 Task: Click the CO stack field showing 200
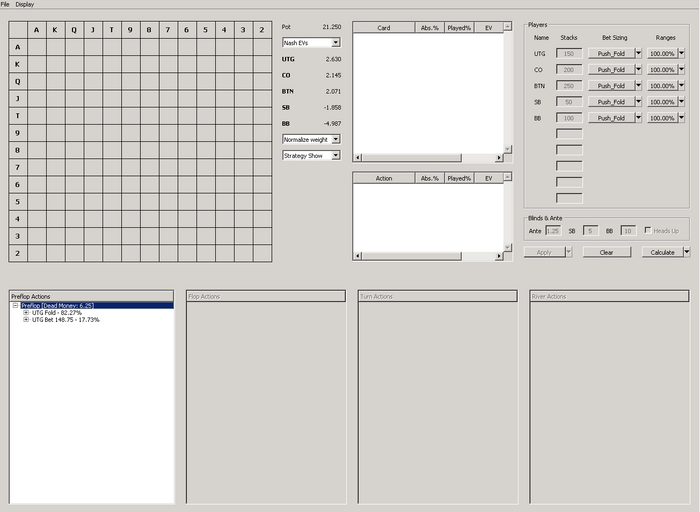pyautogui.click(x=569, y=70)
